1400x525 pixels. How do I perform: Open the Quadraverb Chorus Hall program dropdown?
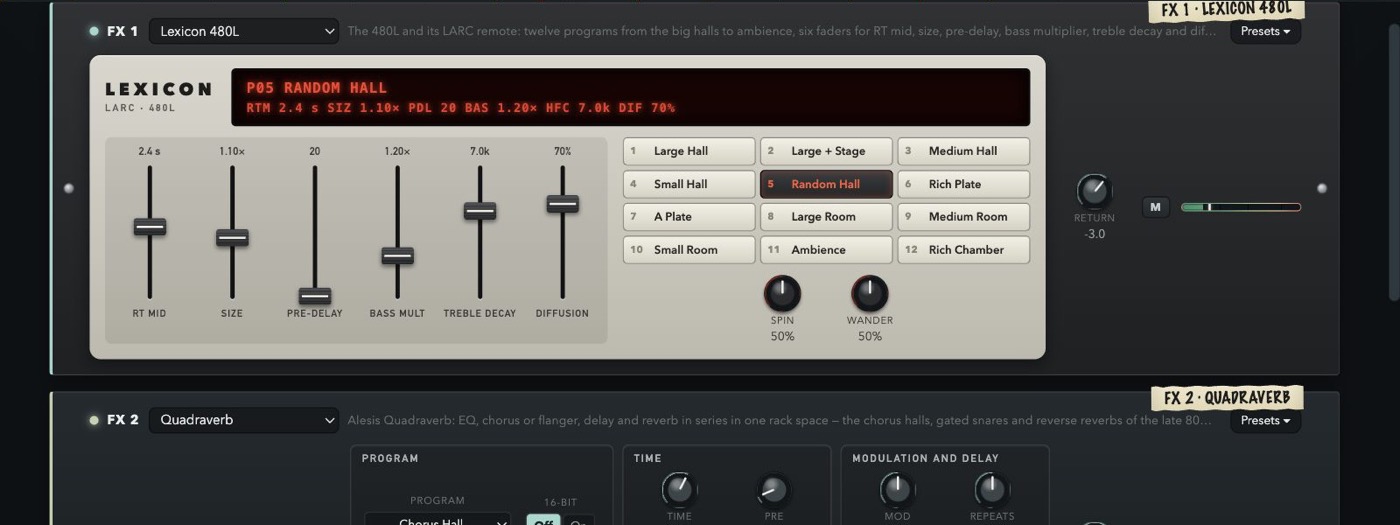pos(438,520)
